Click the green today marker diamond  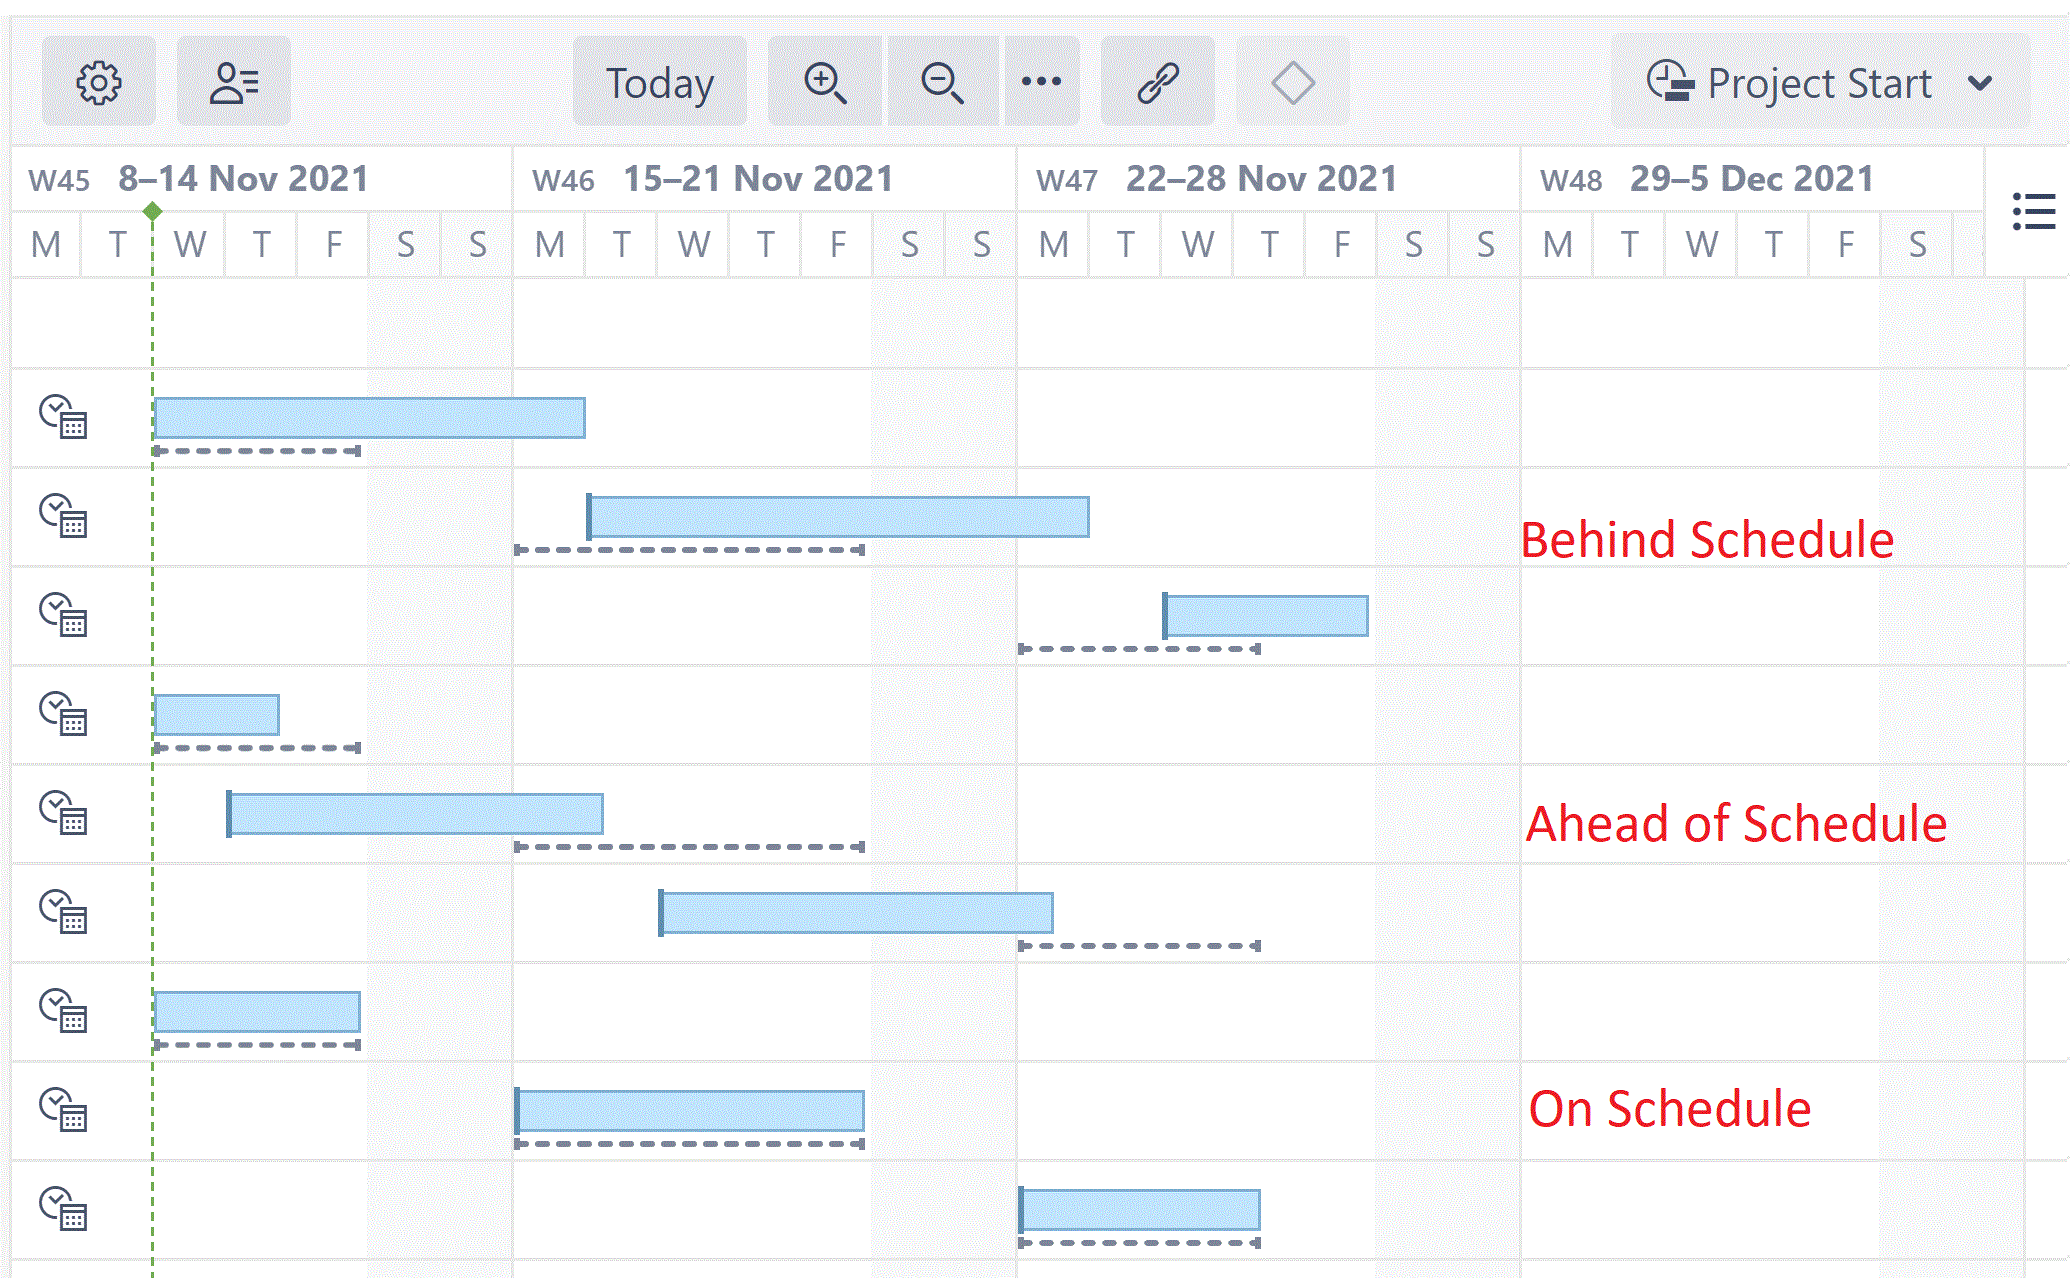152,211
